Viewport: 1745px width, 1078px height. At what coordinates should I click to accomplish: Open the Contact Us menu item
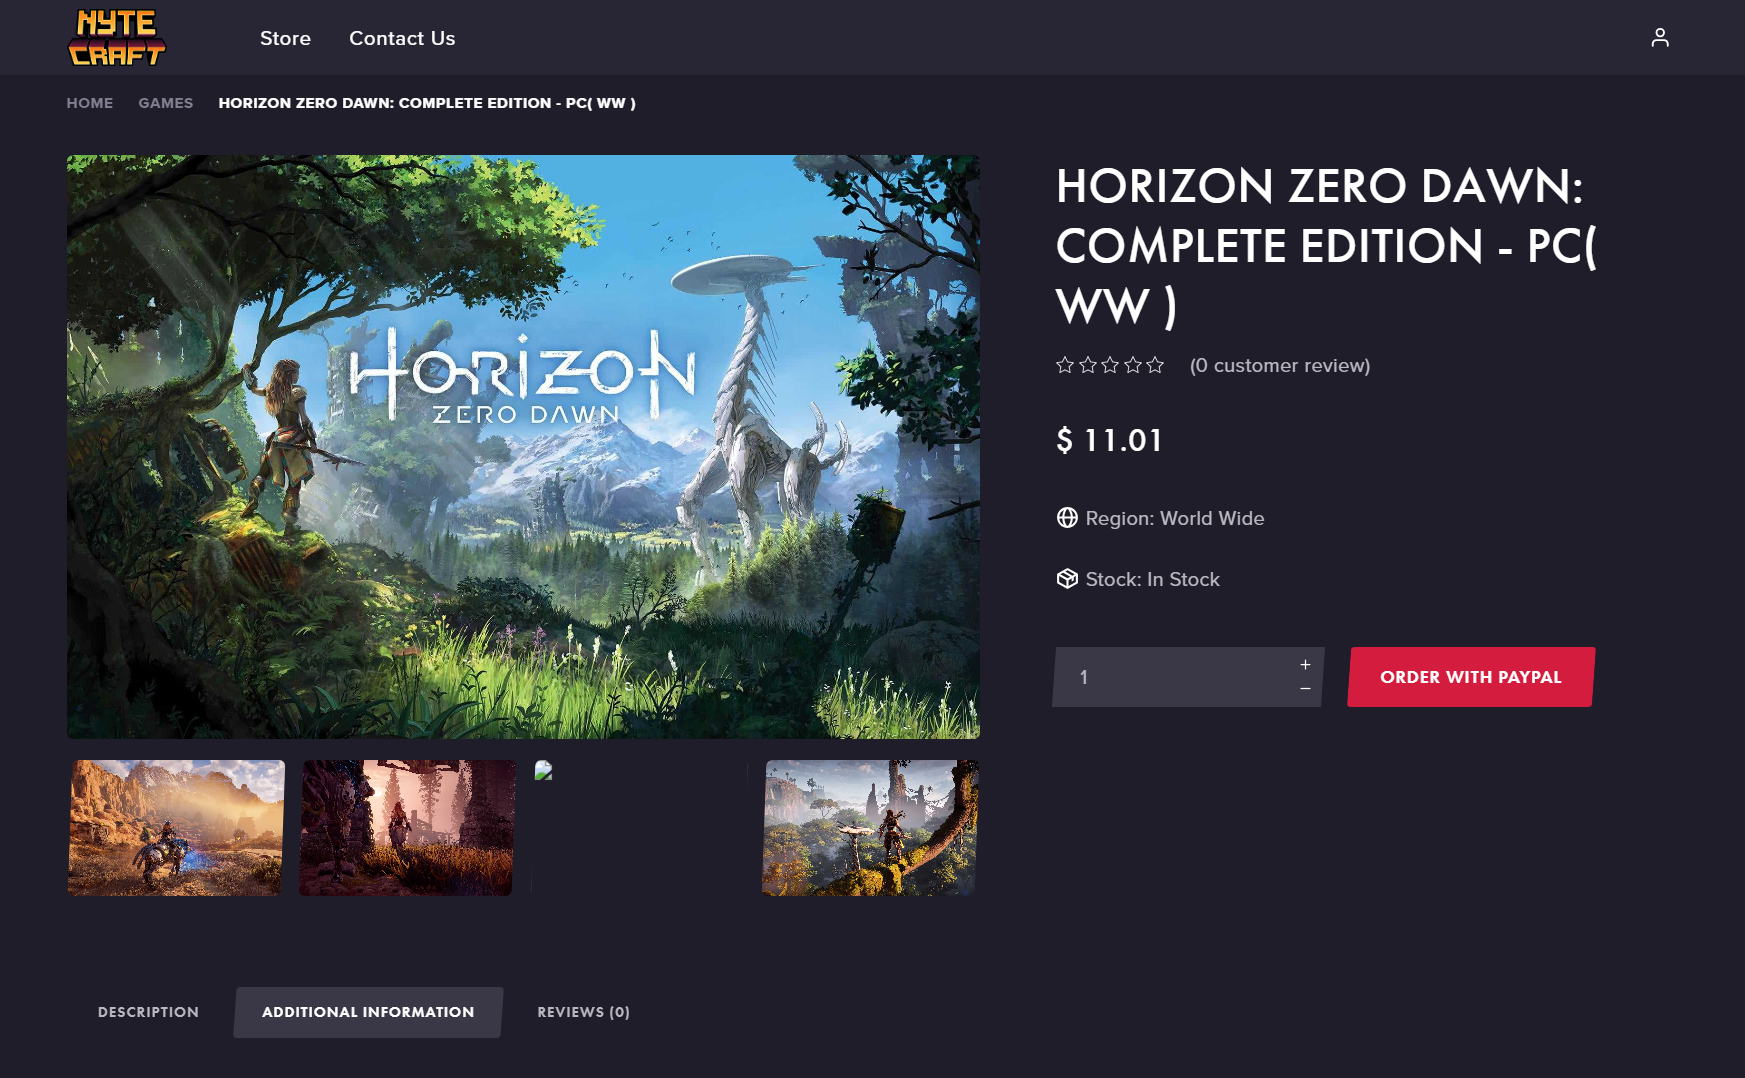click(x=402, y=38)
